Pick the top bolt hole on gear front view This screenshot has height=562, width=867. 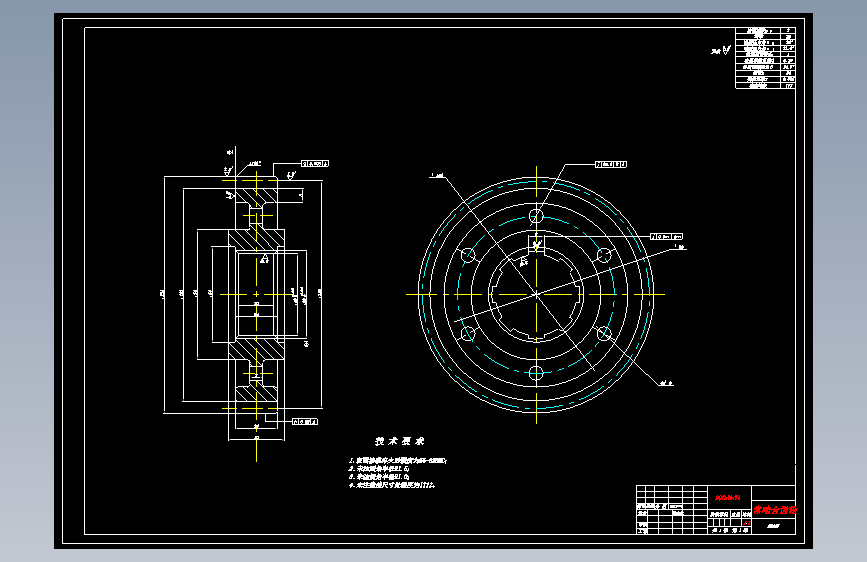[x=536, y=215]
